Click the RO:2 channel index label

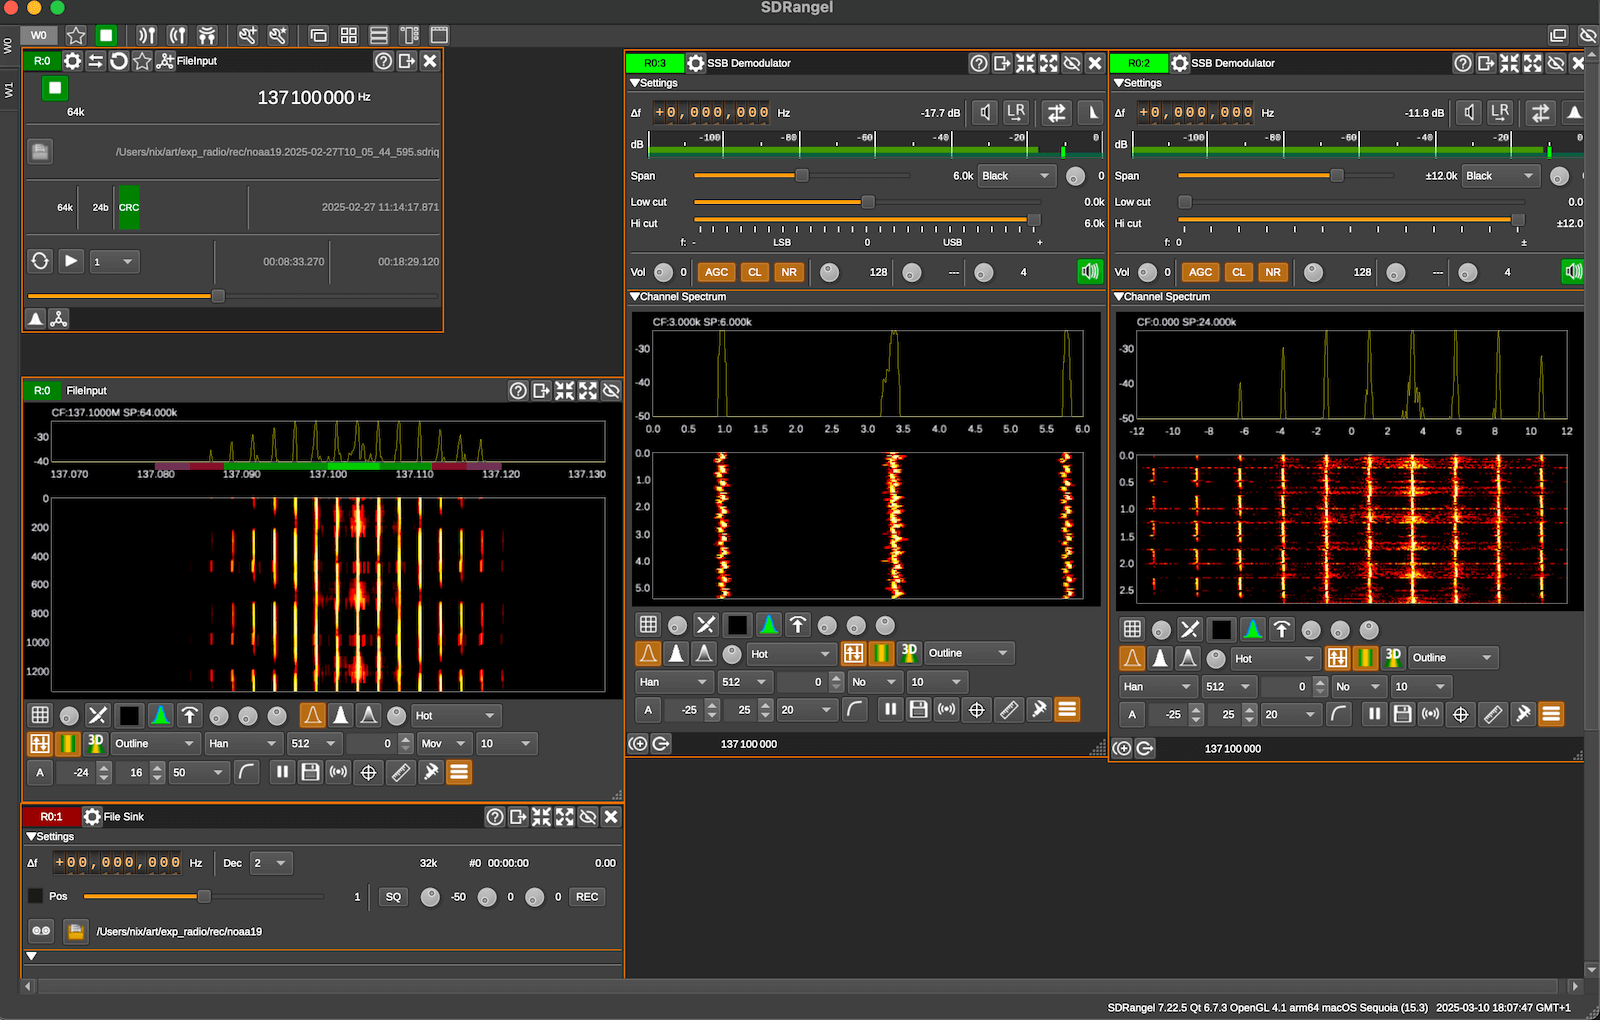[1139, 63]
